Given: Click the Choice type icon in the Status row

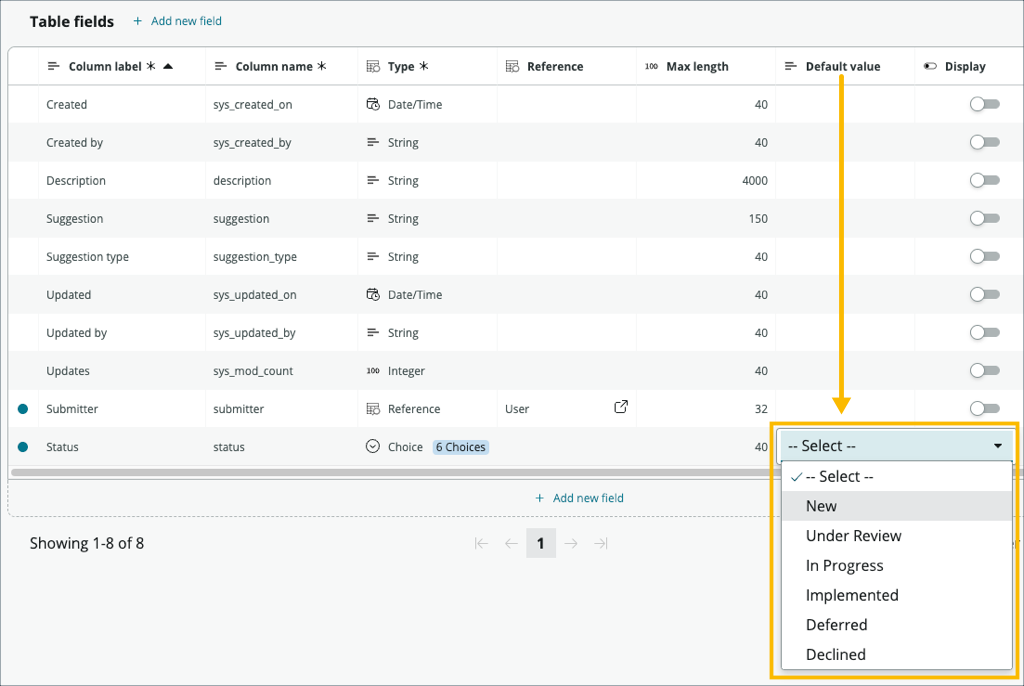Looking at the screenshot, I should click(x=373, y=446).
